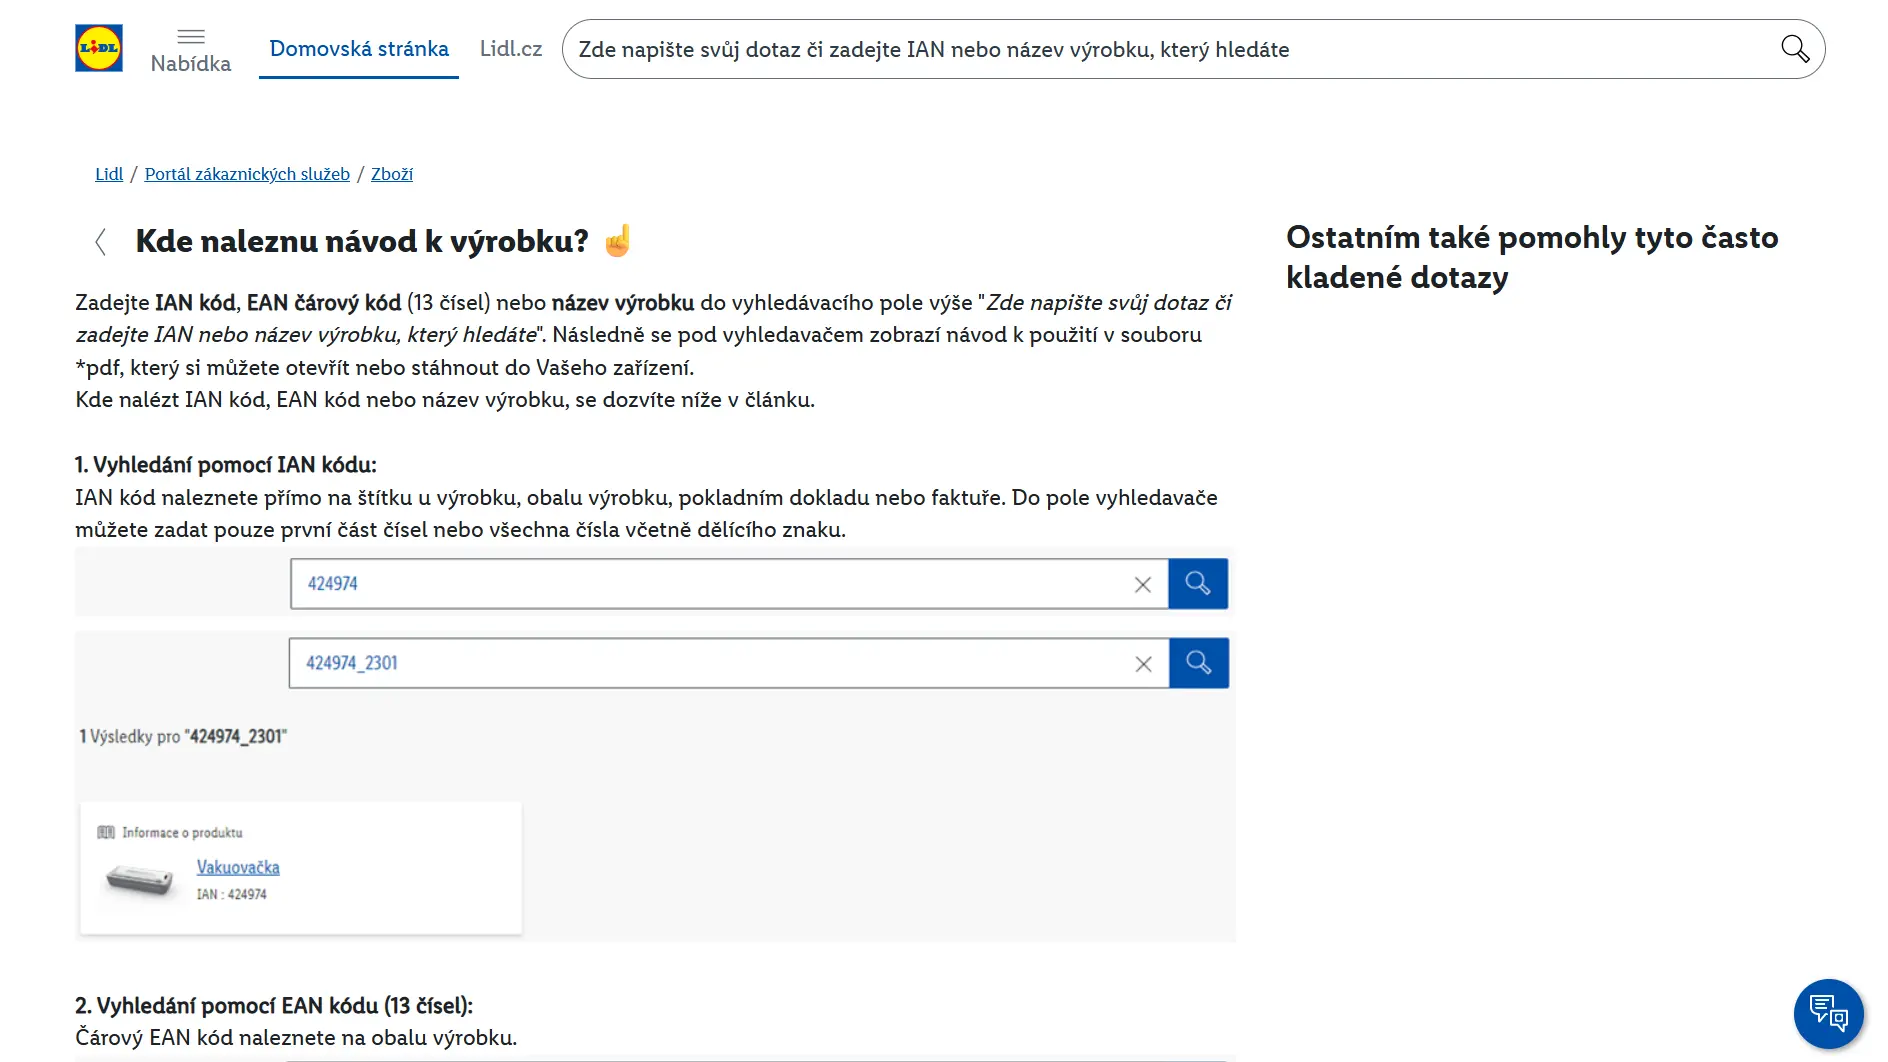The height and width of the screenshot is (1062, 1888).
Task: Click the back chevron beside the article title
Action: coord(100,241)
